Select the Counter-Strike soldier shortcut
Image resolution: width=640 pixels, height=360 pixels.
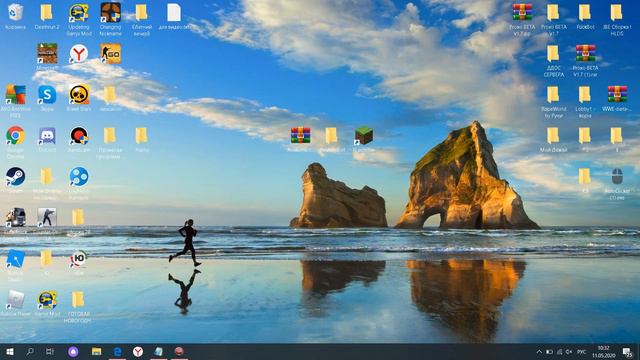(x=47, y=217)
